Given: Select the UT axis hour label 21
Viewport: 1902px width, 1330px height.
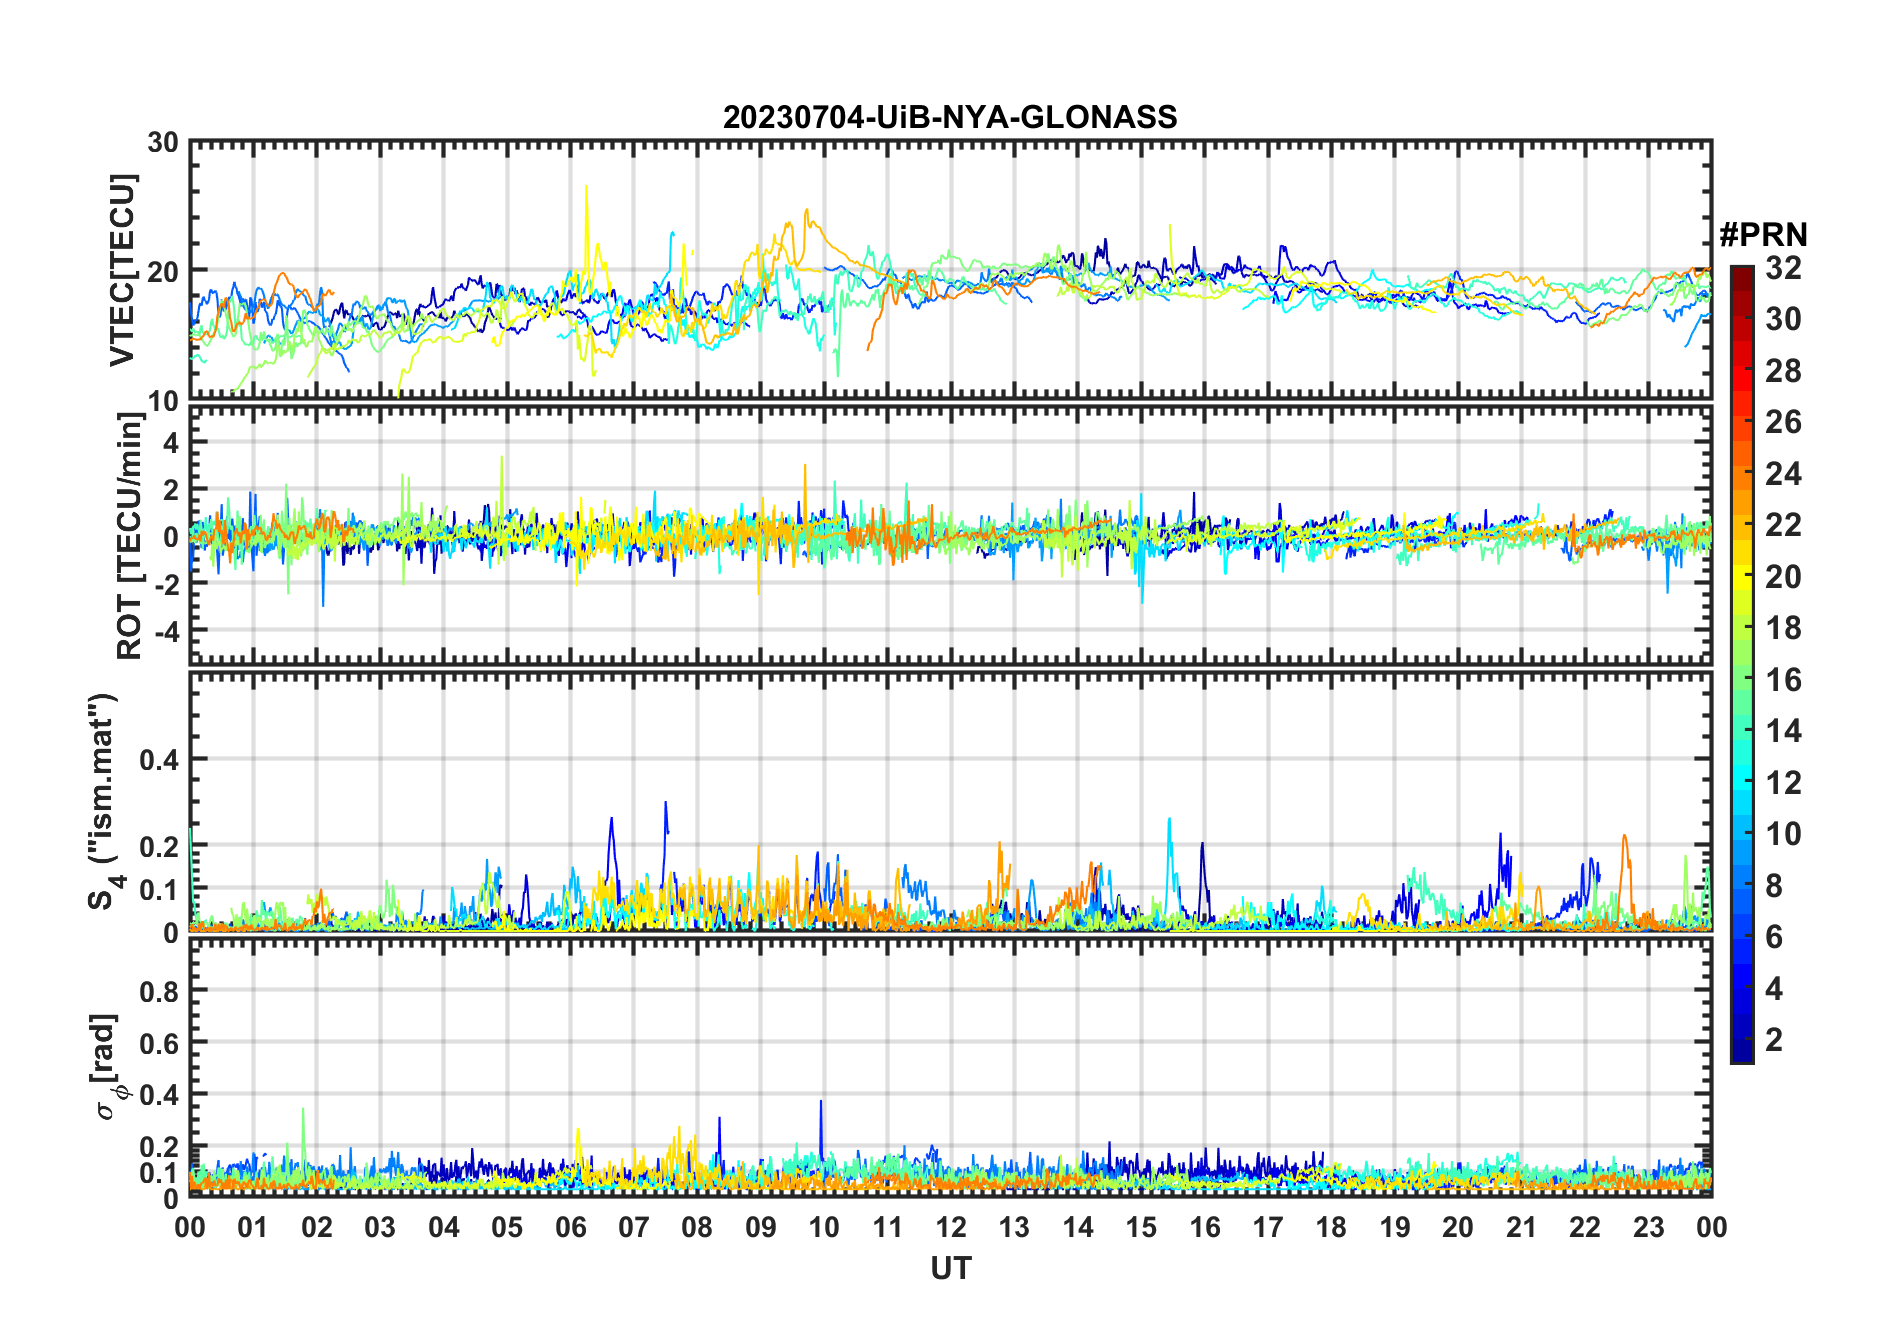Looking at the screenshot, I should [1521, 1227].
